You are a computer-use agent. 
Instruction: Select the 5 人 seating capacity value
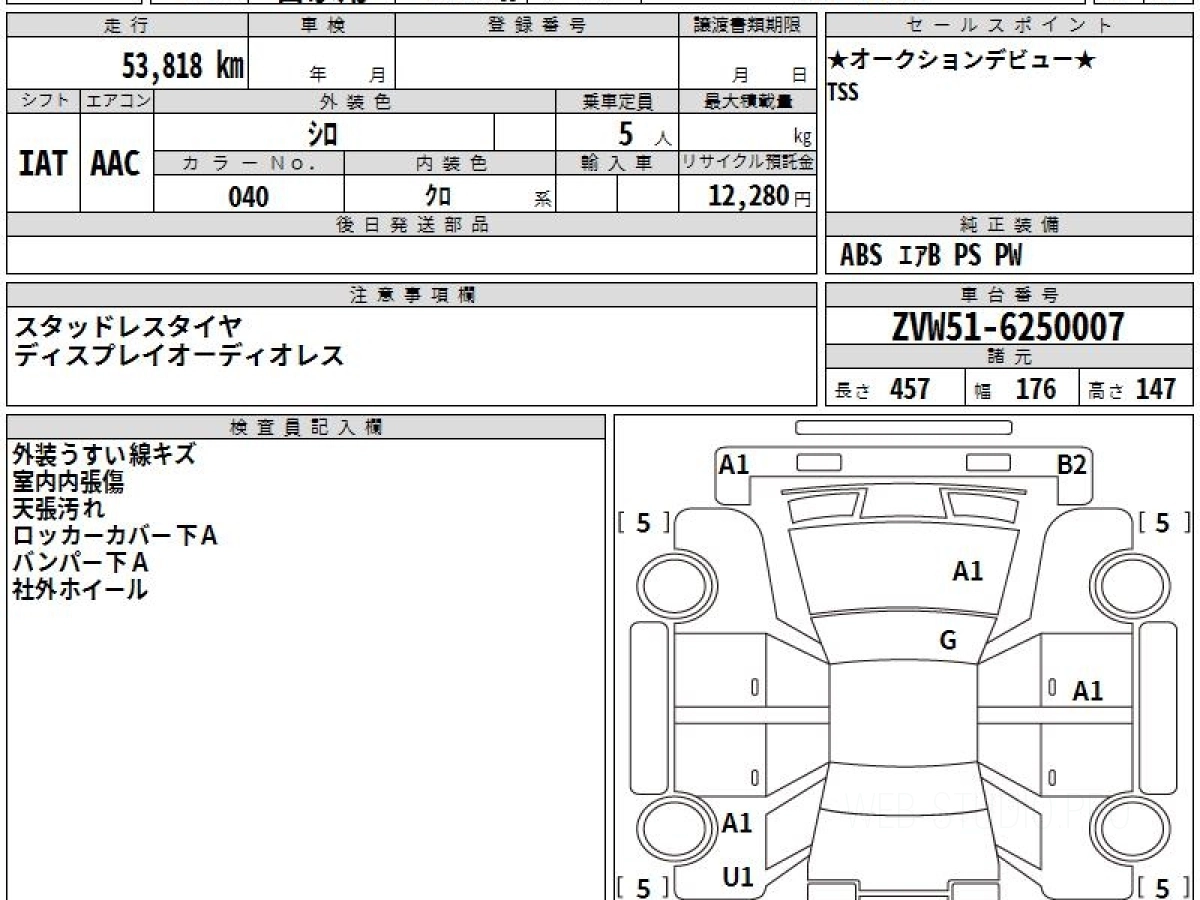[644, 133]
